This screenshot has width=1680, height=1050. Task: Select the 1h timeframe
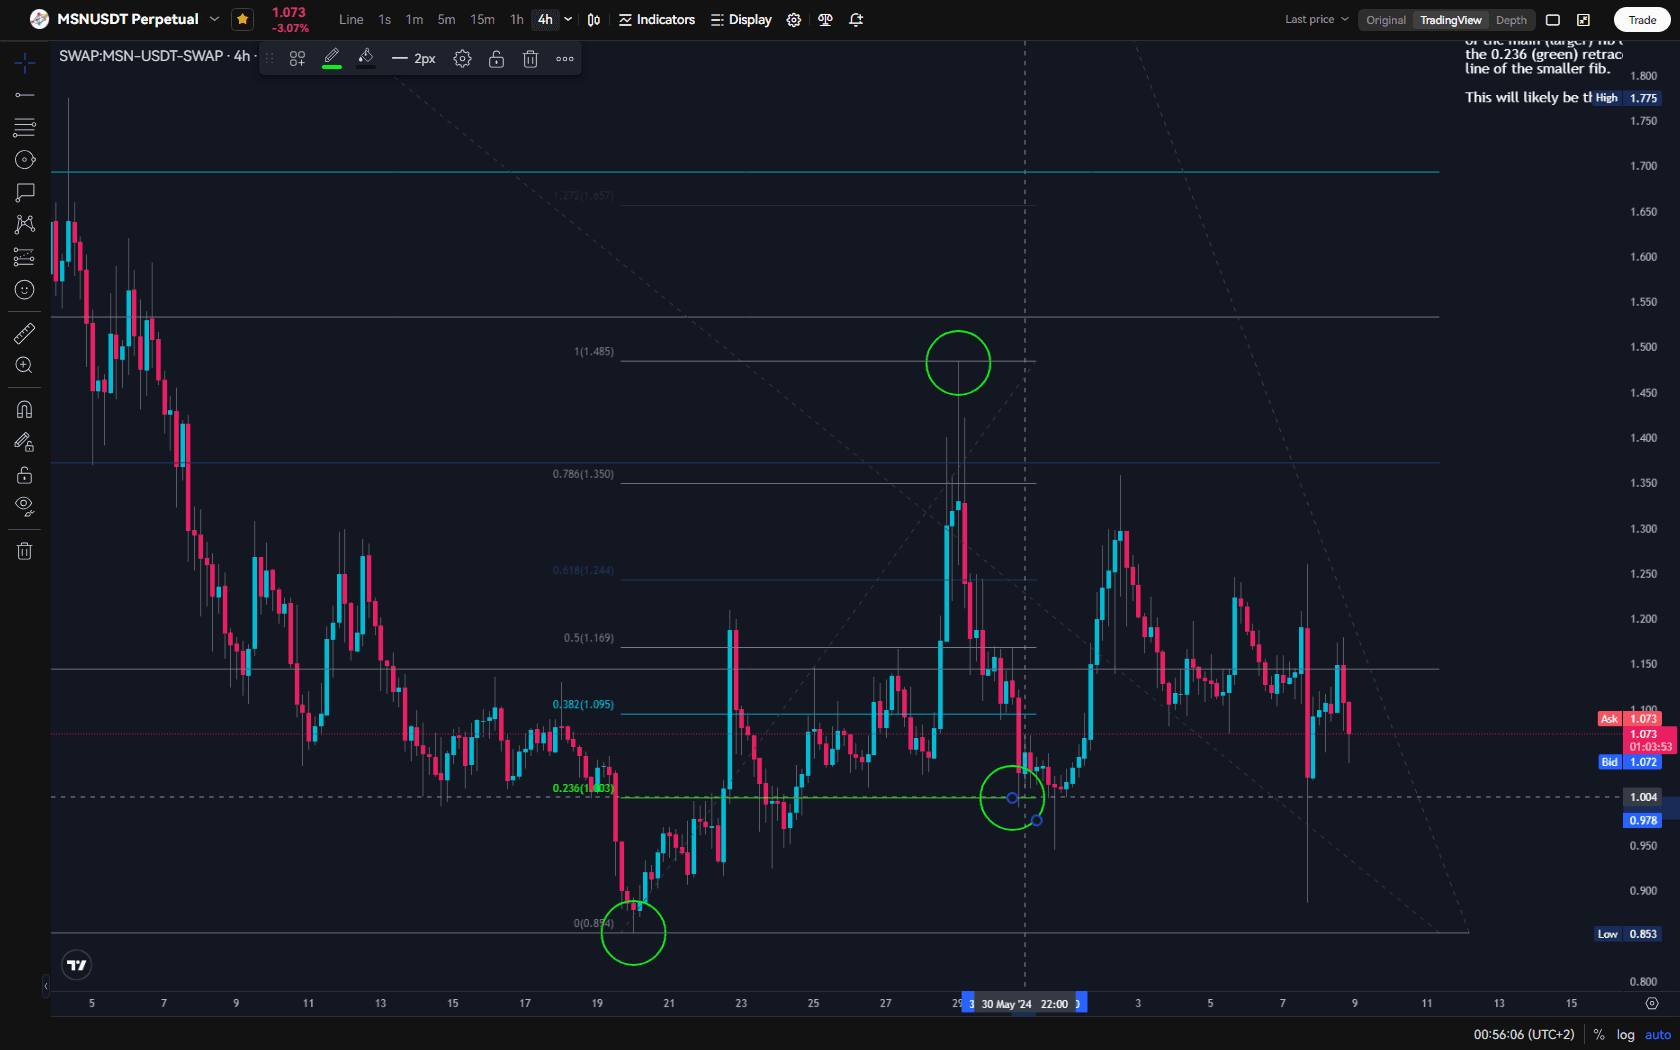[x=517, y=20]
